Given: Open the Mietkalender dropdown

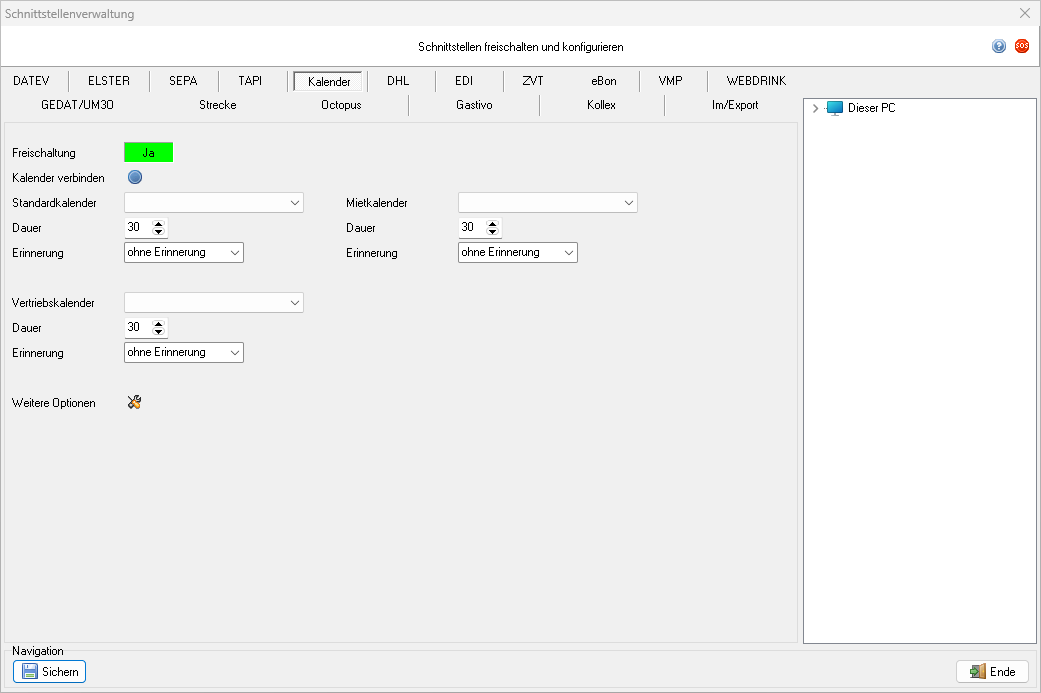Looking at the screenshot, I should 547,203.
